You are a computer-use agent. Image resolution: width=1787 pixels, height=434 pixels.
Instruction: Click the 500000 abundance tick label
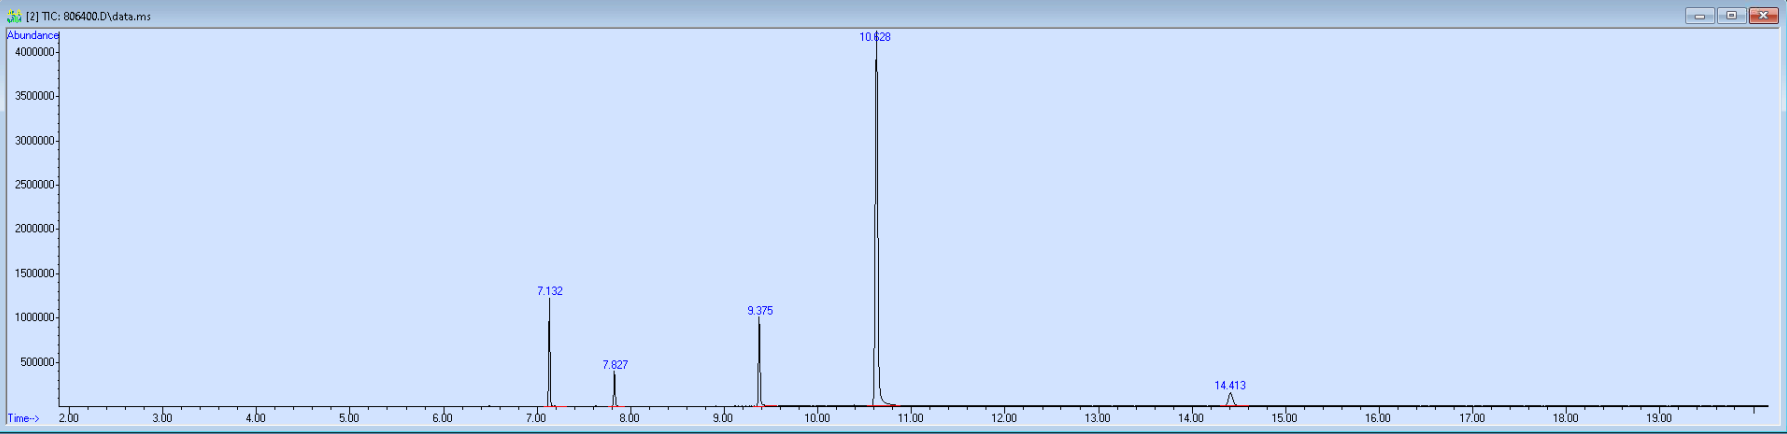click(37, 362)
